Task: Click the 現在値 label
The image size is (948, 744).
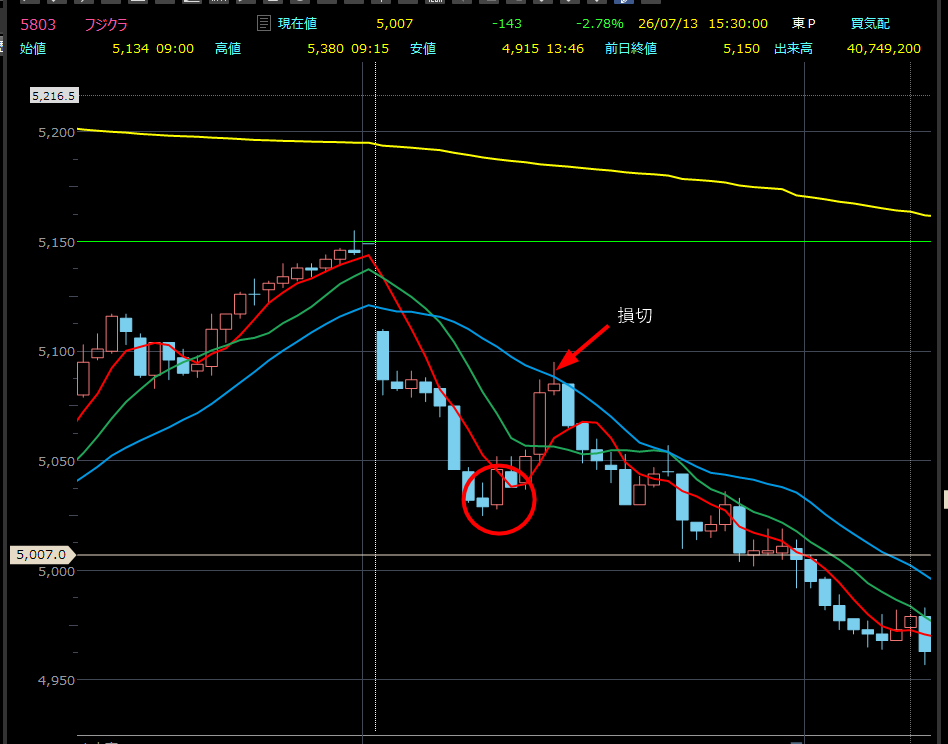Action: 297,24
